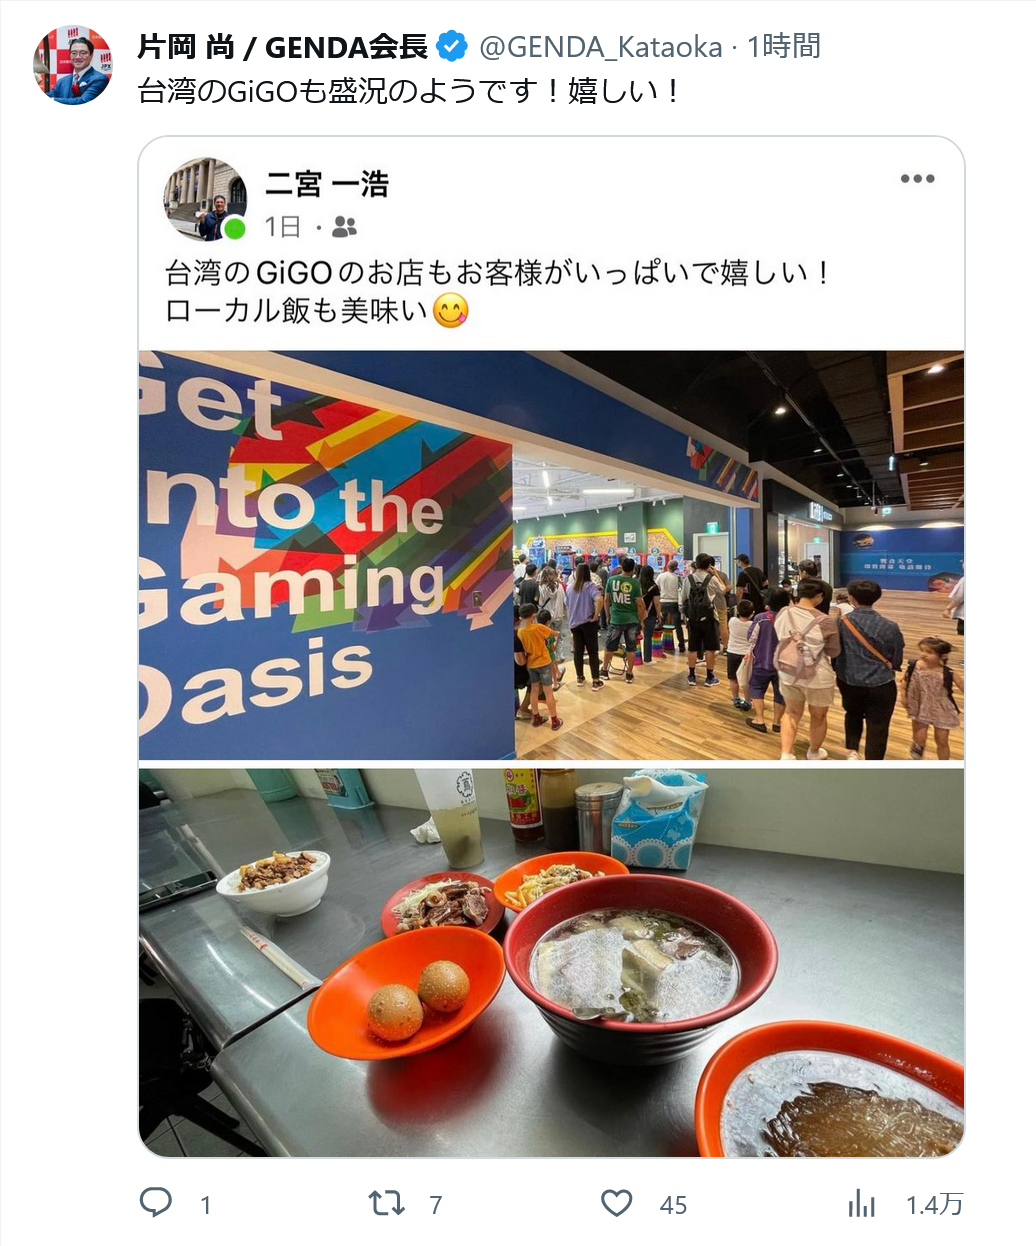Click the blue verified badge

tap(454, 46)
